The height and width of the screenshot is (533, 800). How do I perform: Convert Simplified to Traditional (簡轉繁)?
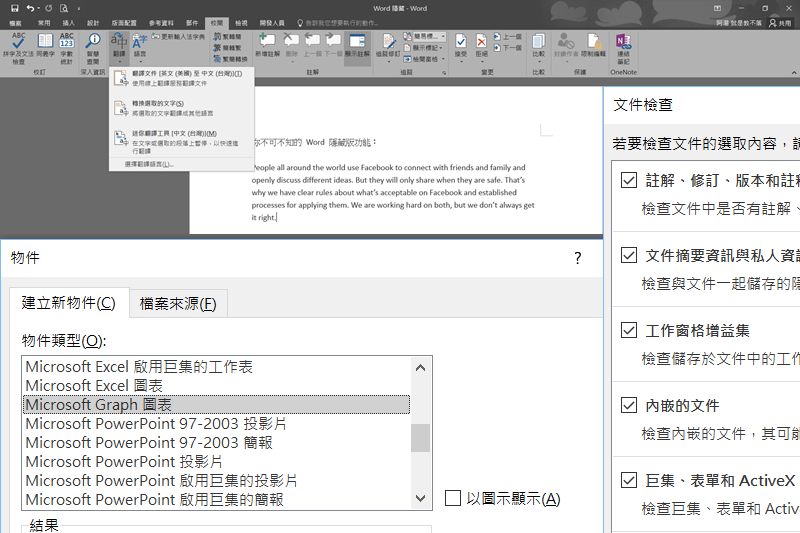pyautogui.click(x=228, y=48)
